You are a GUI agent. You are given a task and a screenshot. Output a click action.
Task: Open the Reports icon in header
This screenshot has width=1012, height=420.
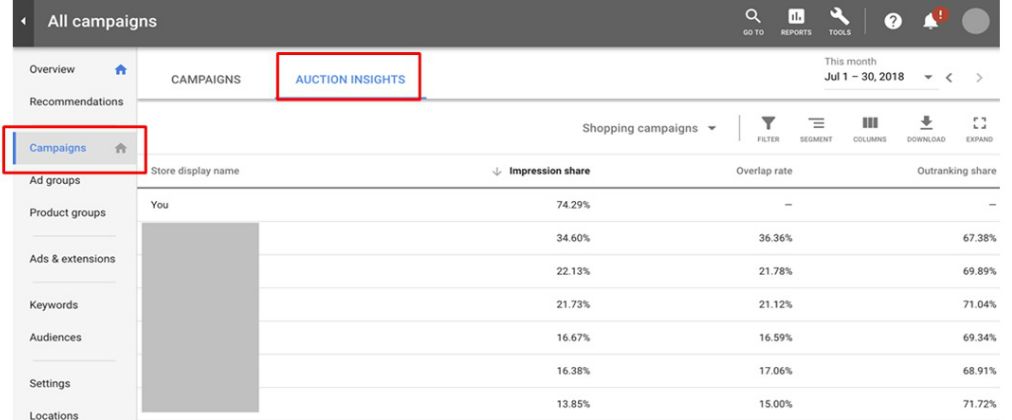coord(796,20)
